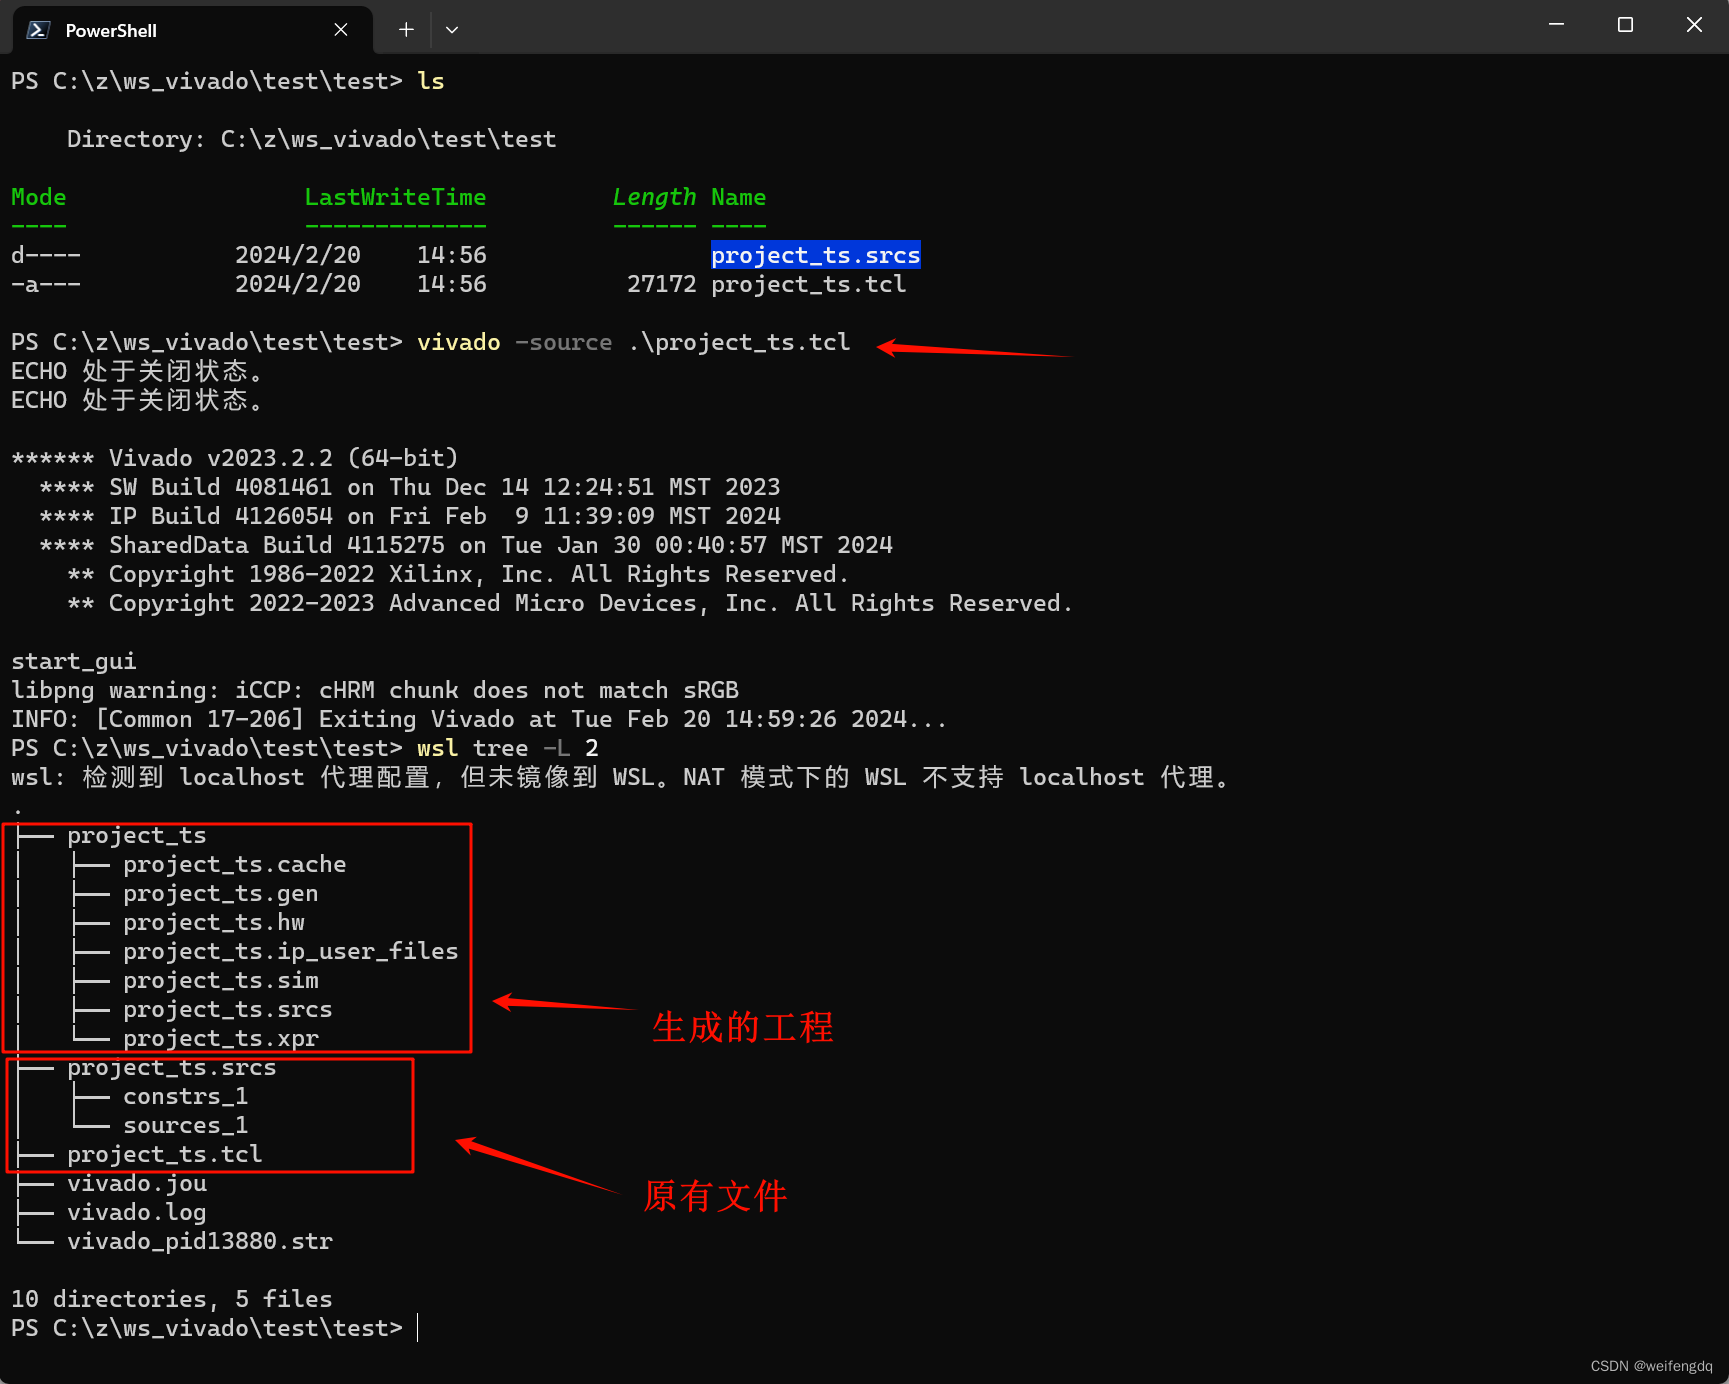
Task: Click the Name column header
Action: [738, 197]
